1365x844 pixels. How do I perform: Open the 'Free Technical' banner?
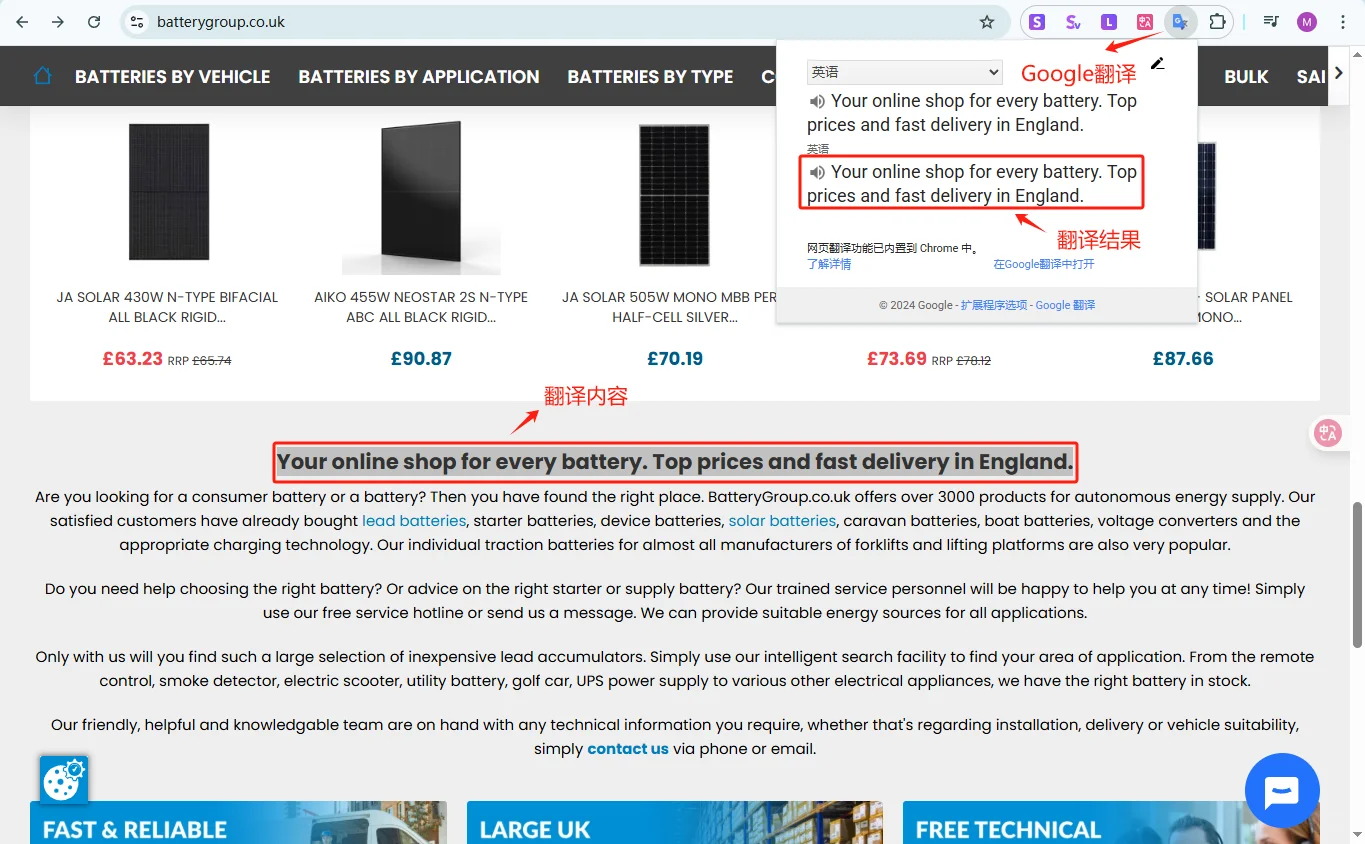point(1111,822)
